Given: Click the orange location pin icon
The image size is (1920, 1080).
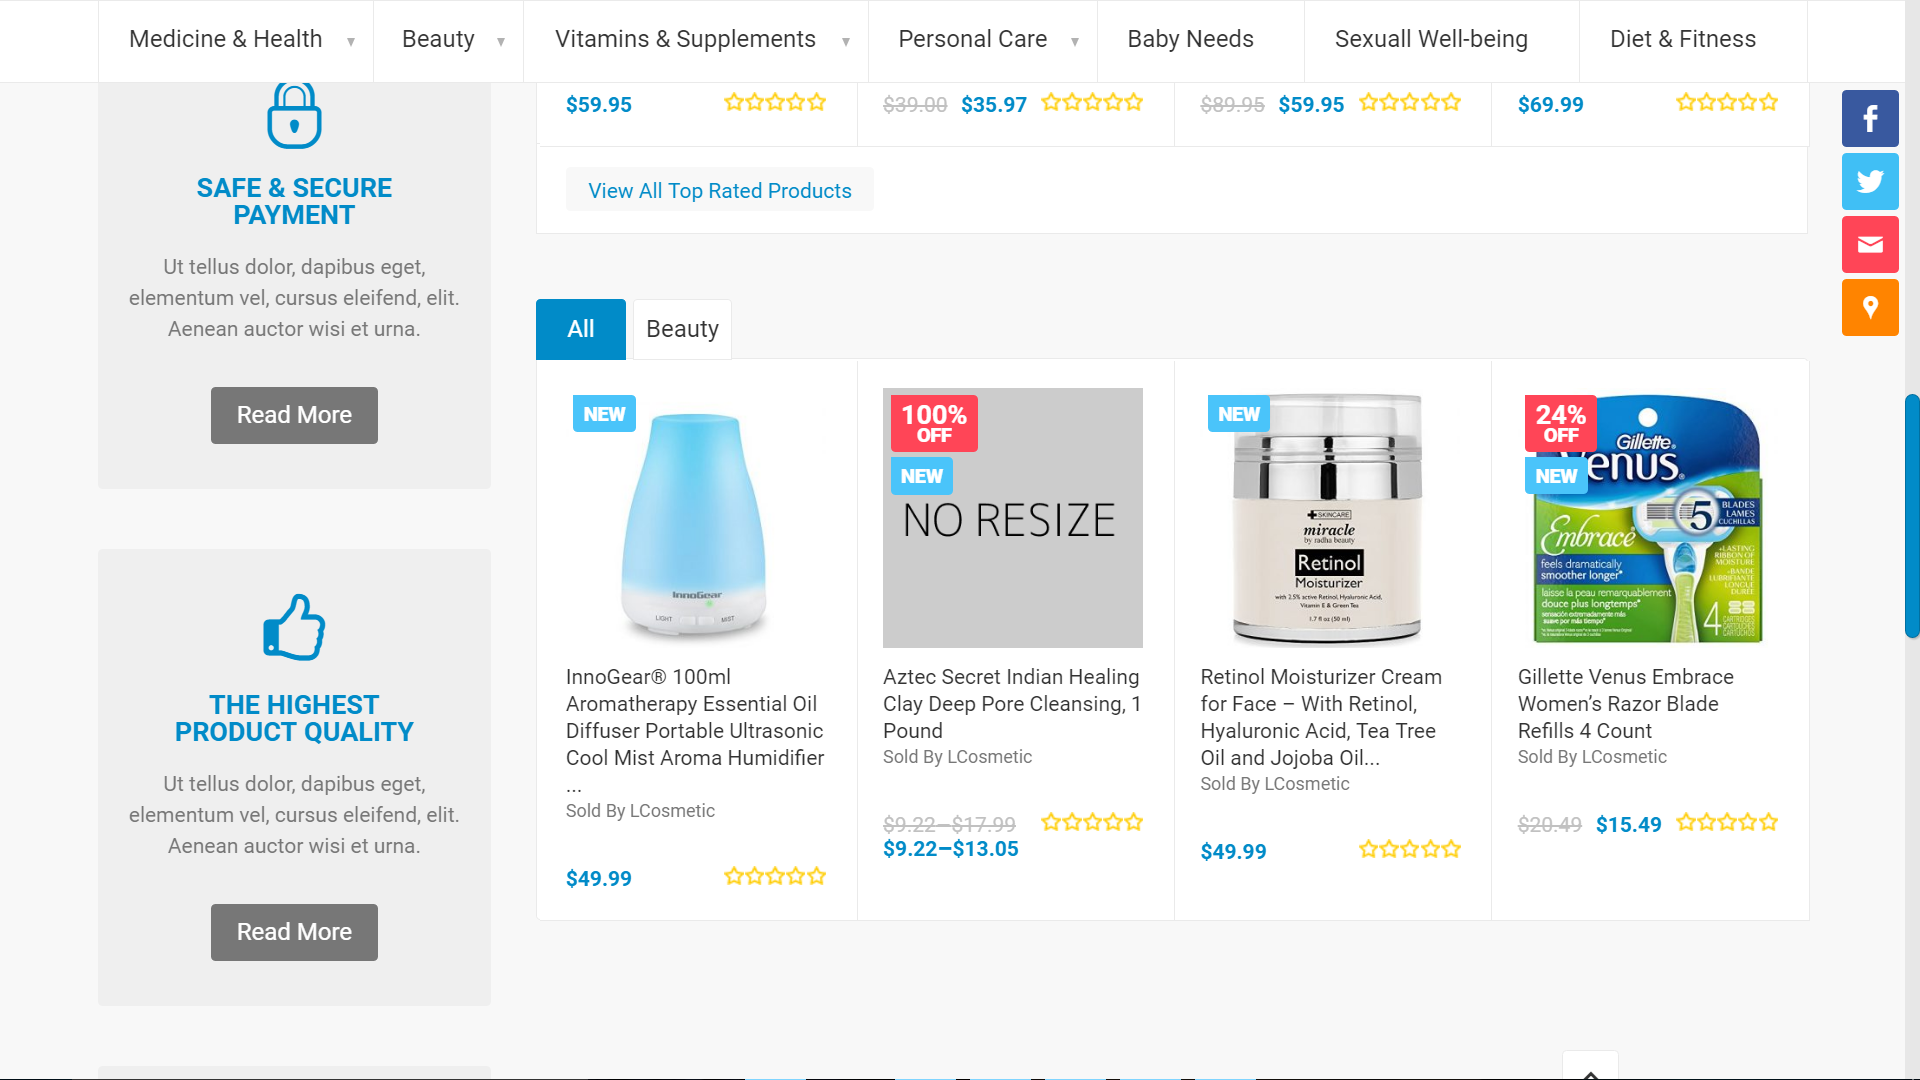Looking at the screenshot, I should point(1870,308).
